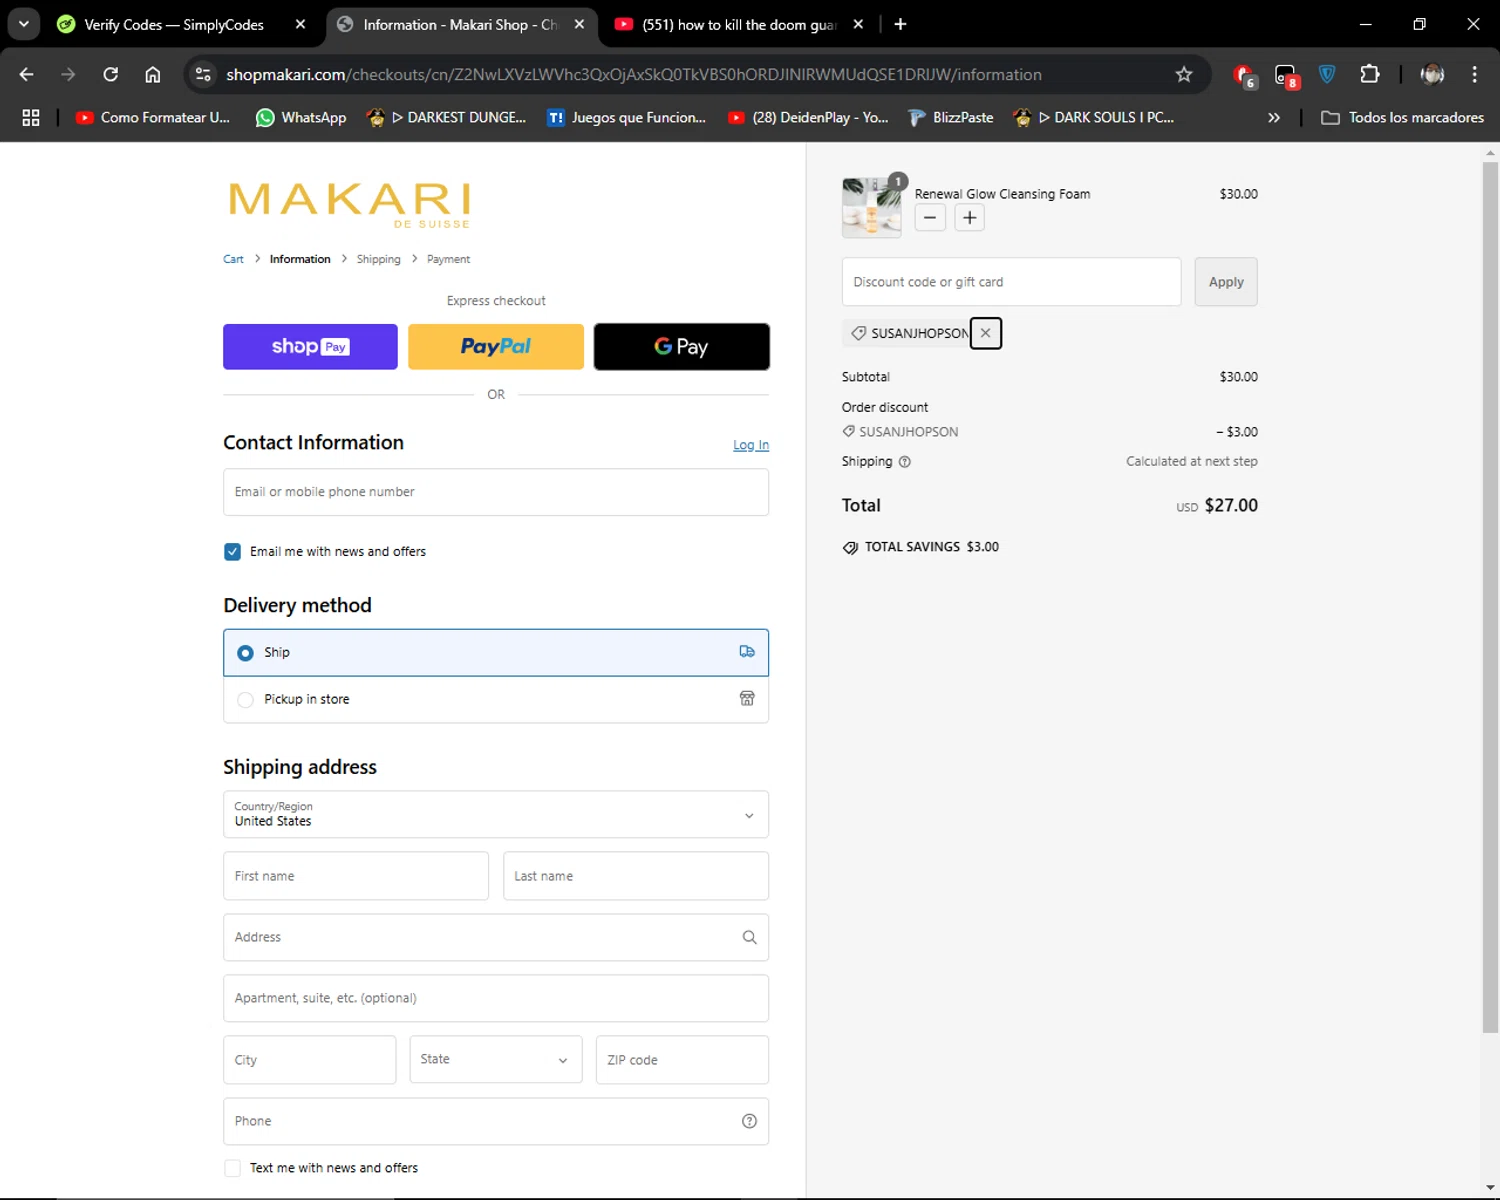Viewport: 1500px width, 1200px height.
Task: Open the State dropdown
Action: pos(496,1059)
